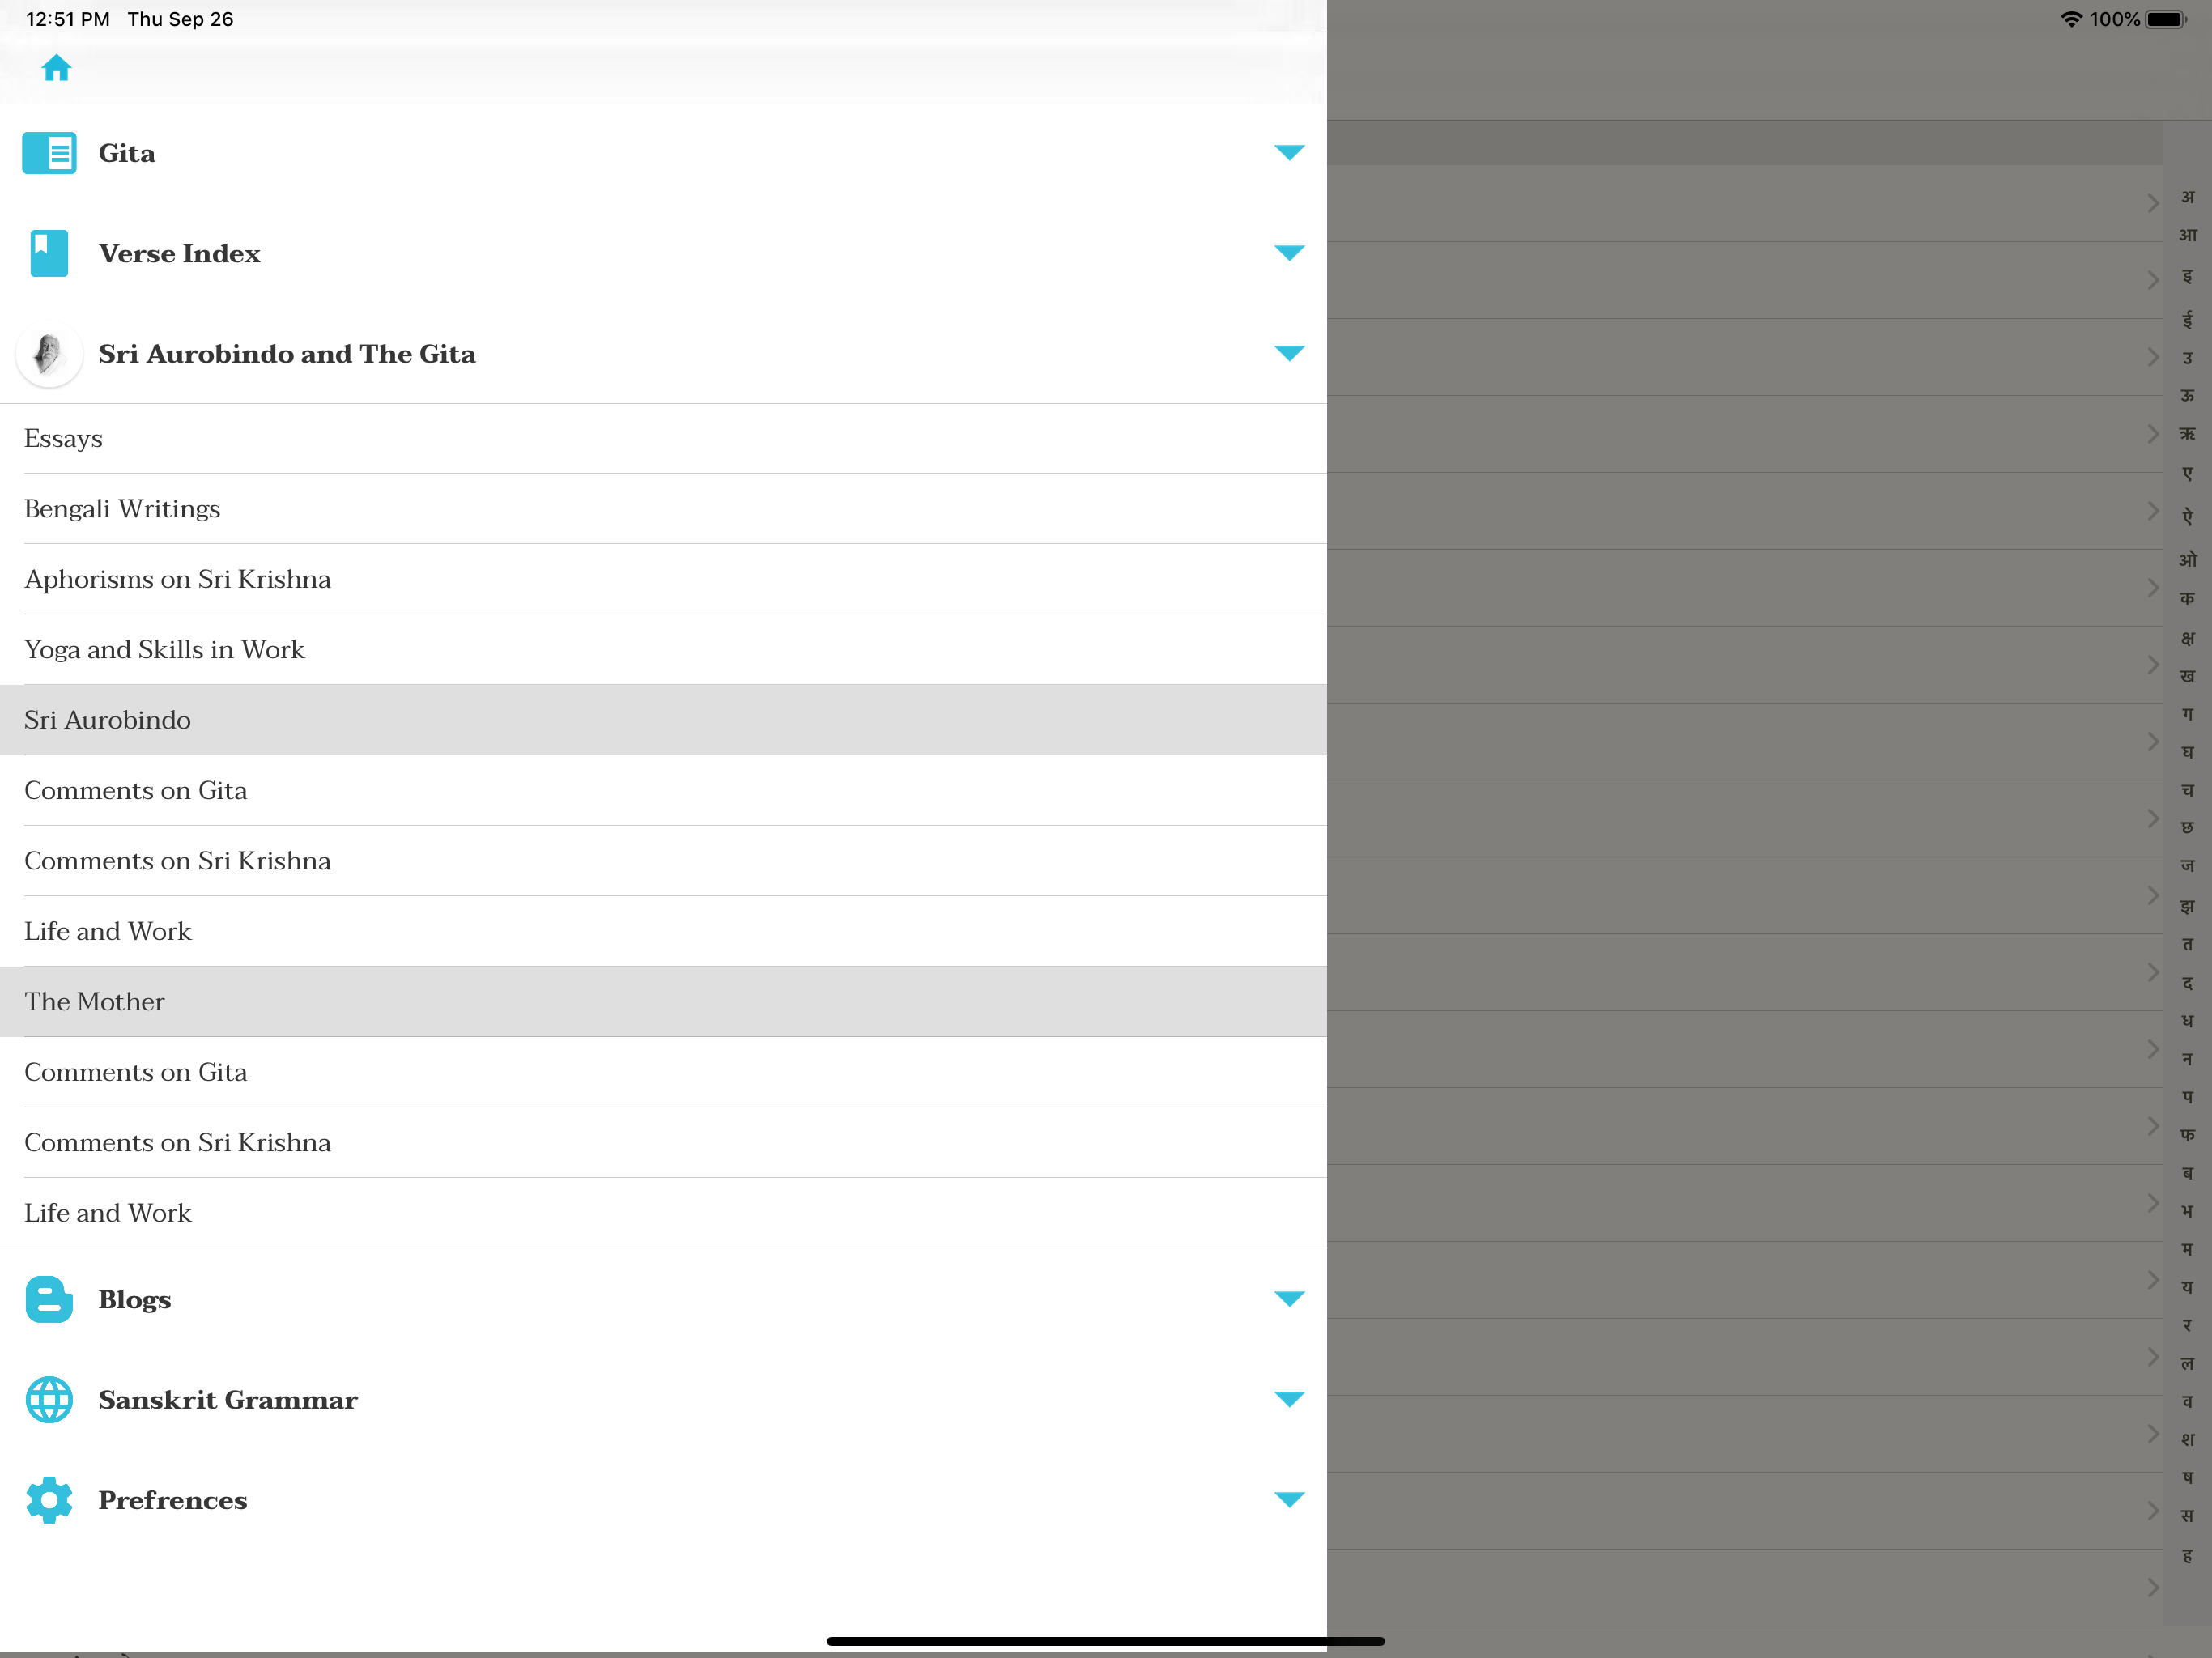Jump to आ in the alphabet index

tap(2188, 235)
